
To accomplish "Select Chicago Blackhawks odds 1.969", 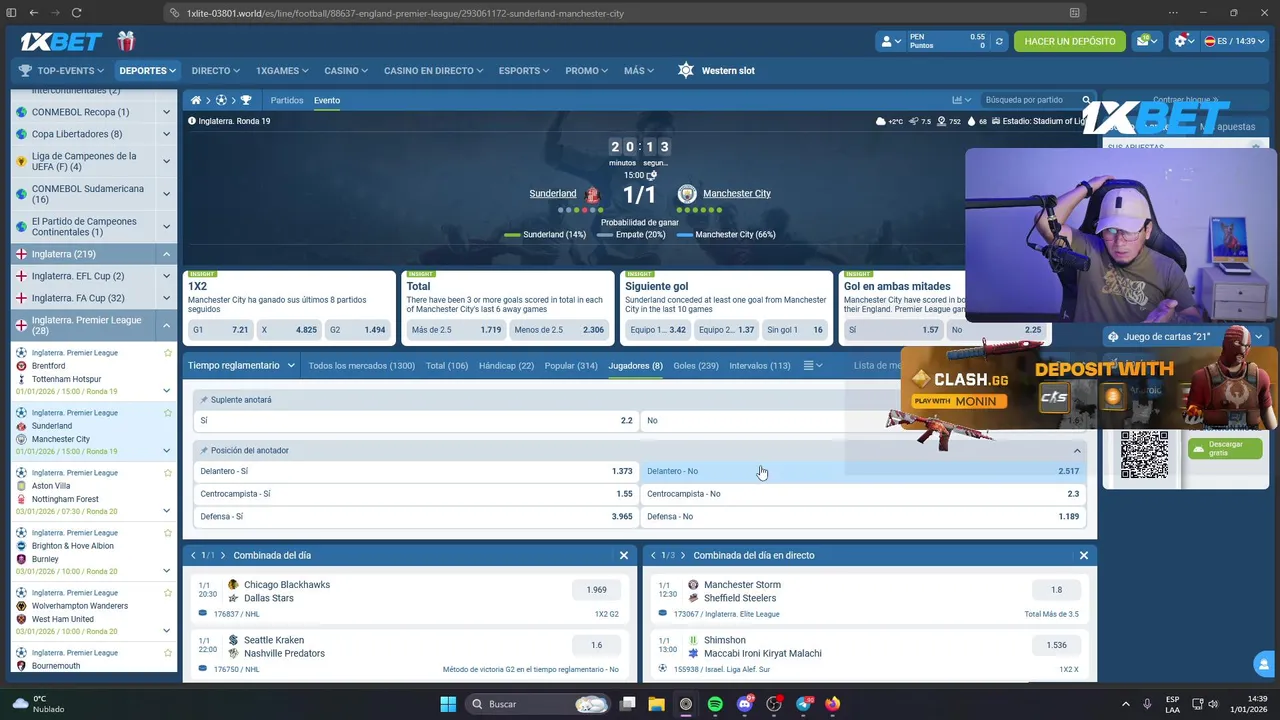I will pyautogui.click(x=597, y=590).
